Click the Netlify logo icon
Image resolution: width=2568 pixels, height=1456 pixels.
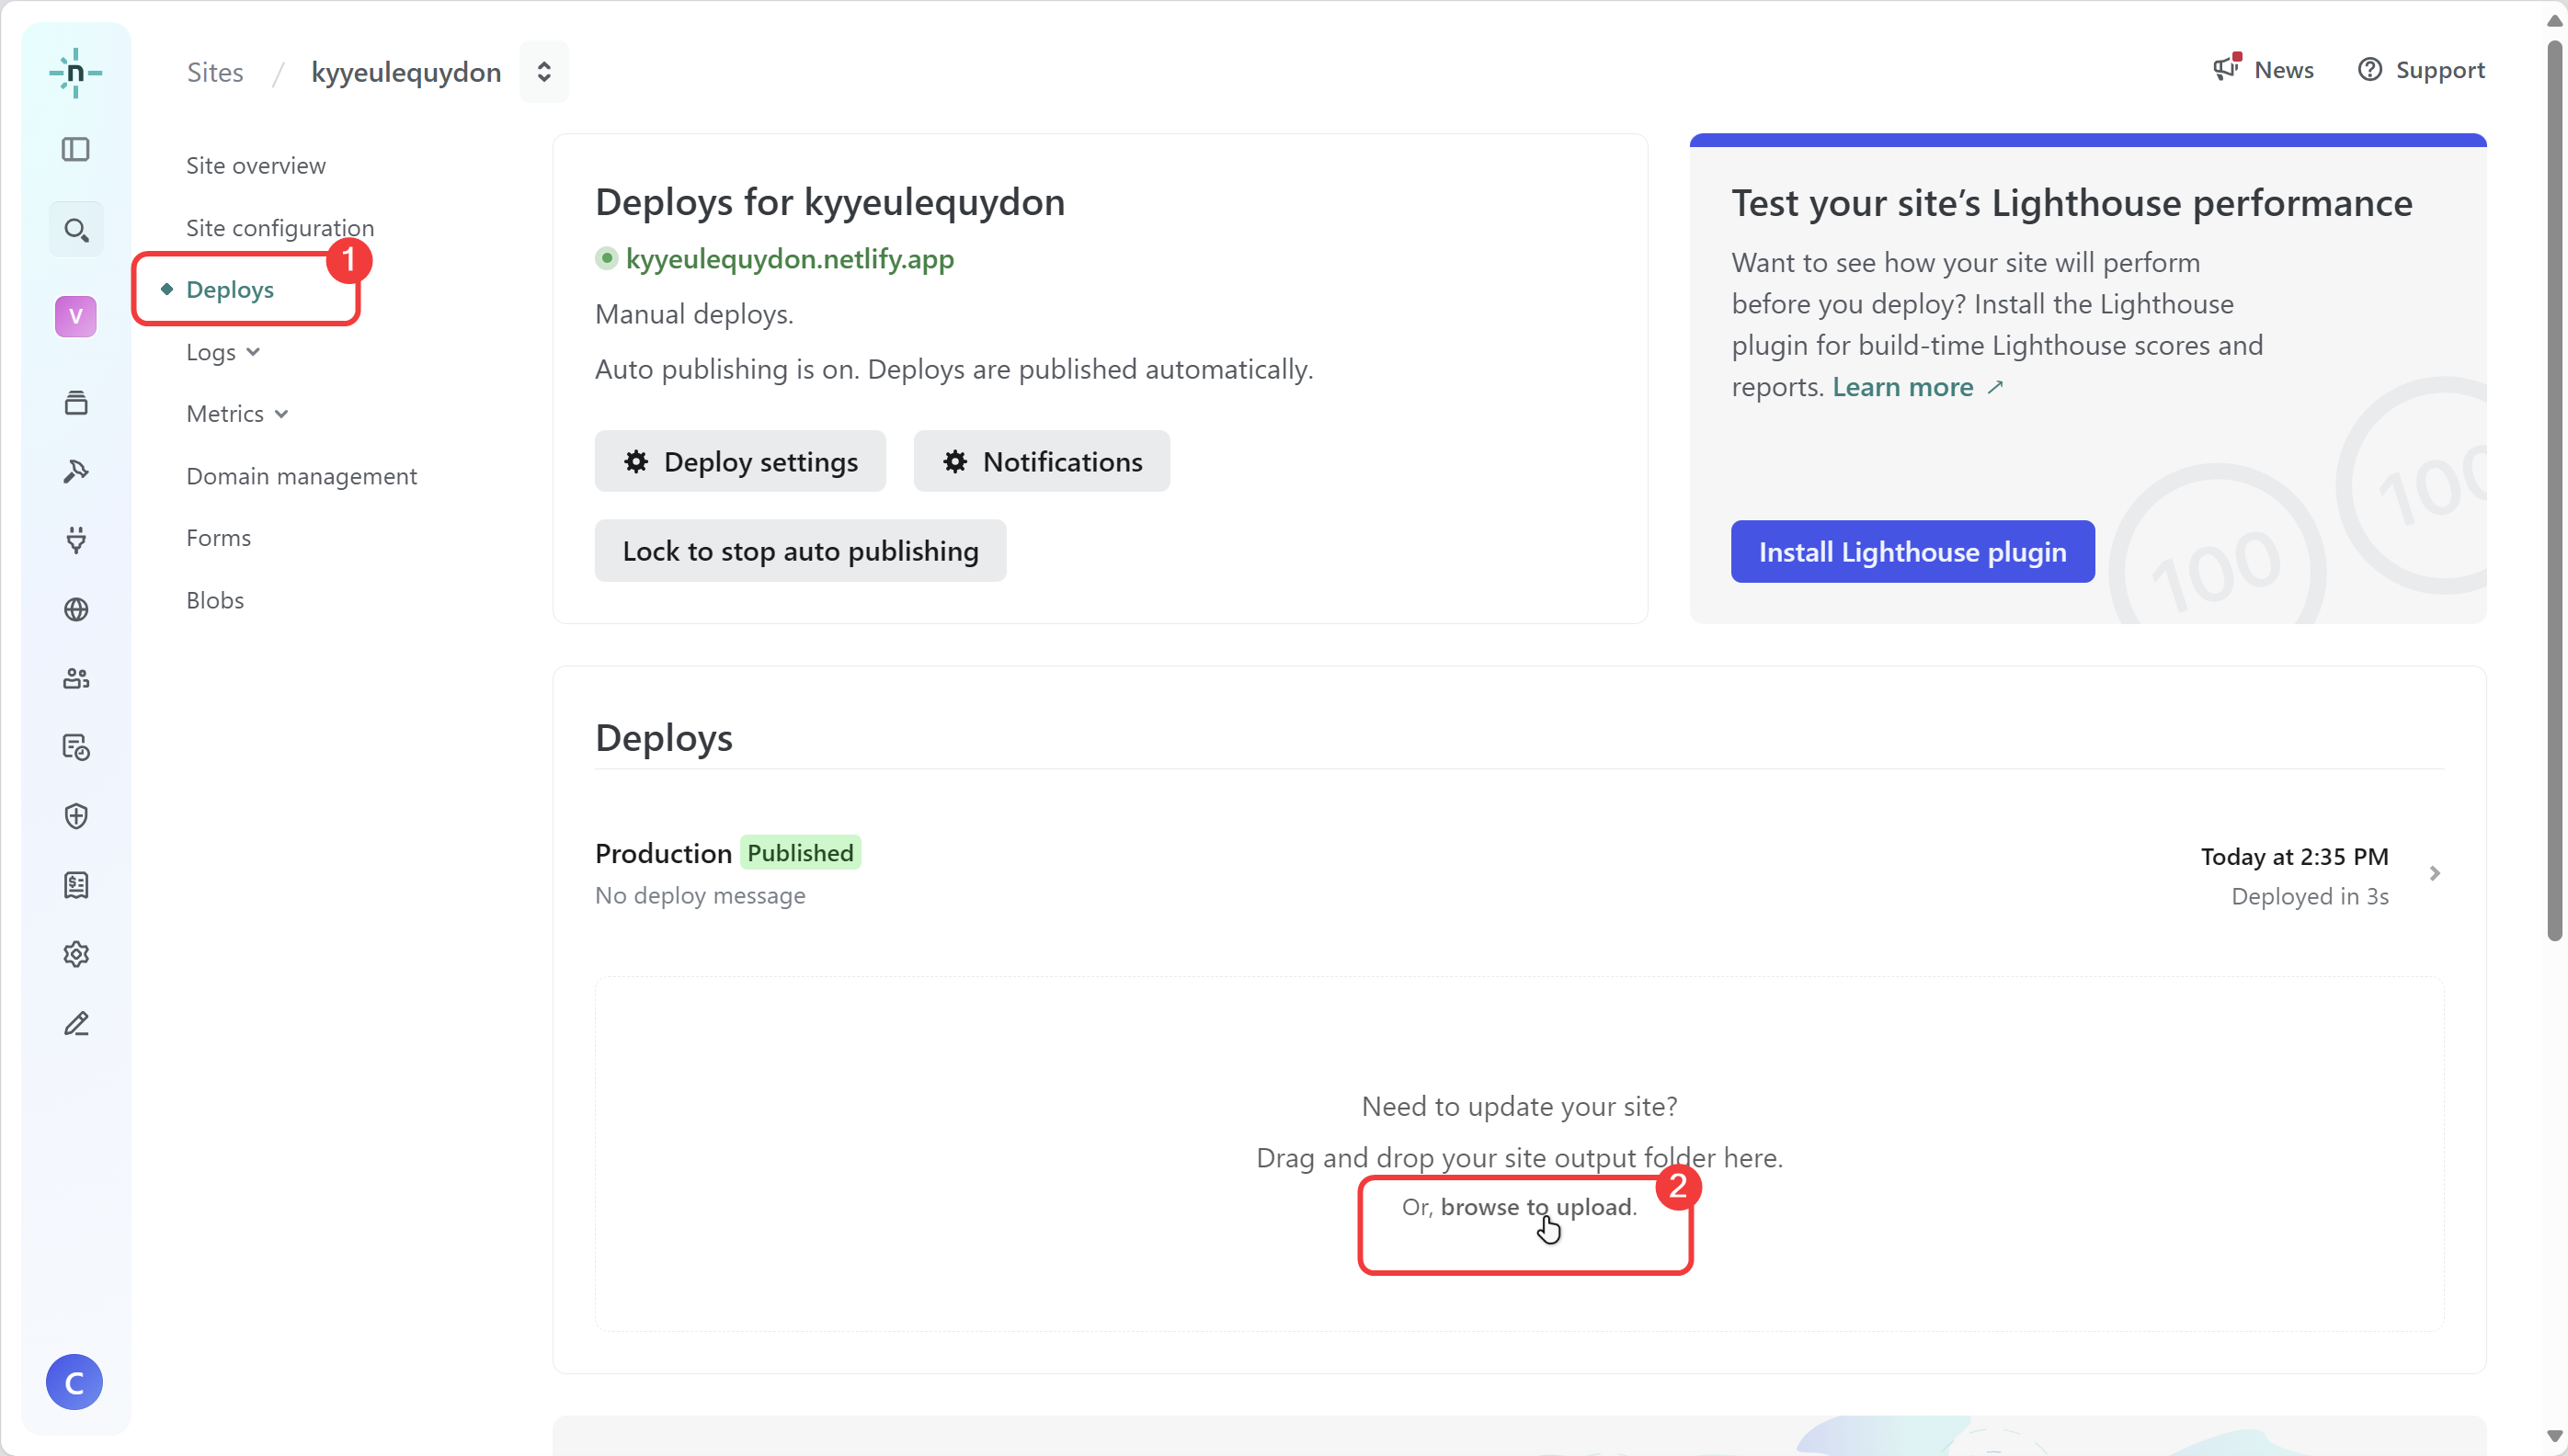75,72
